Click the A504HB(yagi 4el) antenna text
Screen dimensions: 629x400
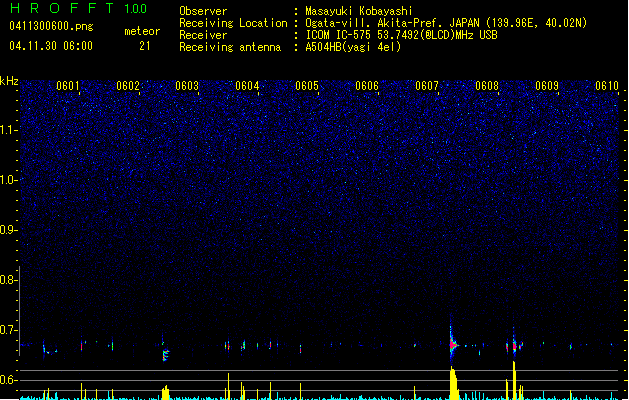click(353, 47)
